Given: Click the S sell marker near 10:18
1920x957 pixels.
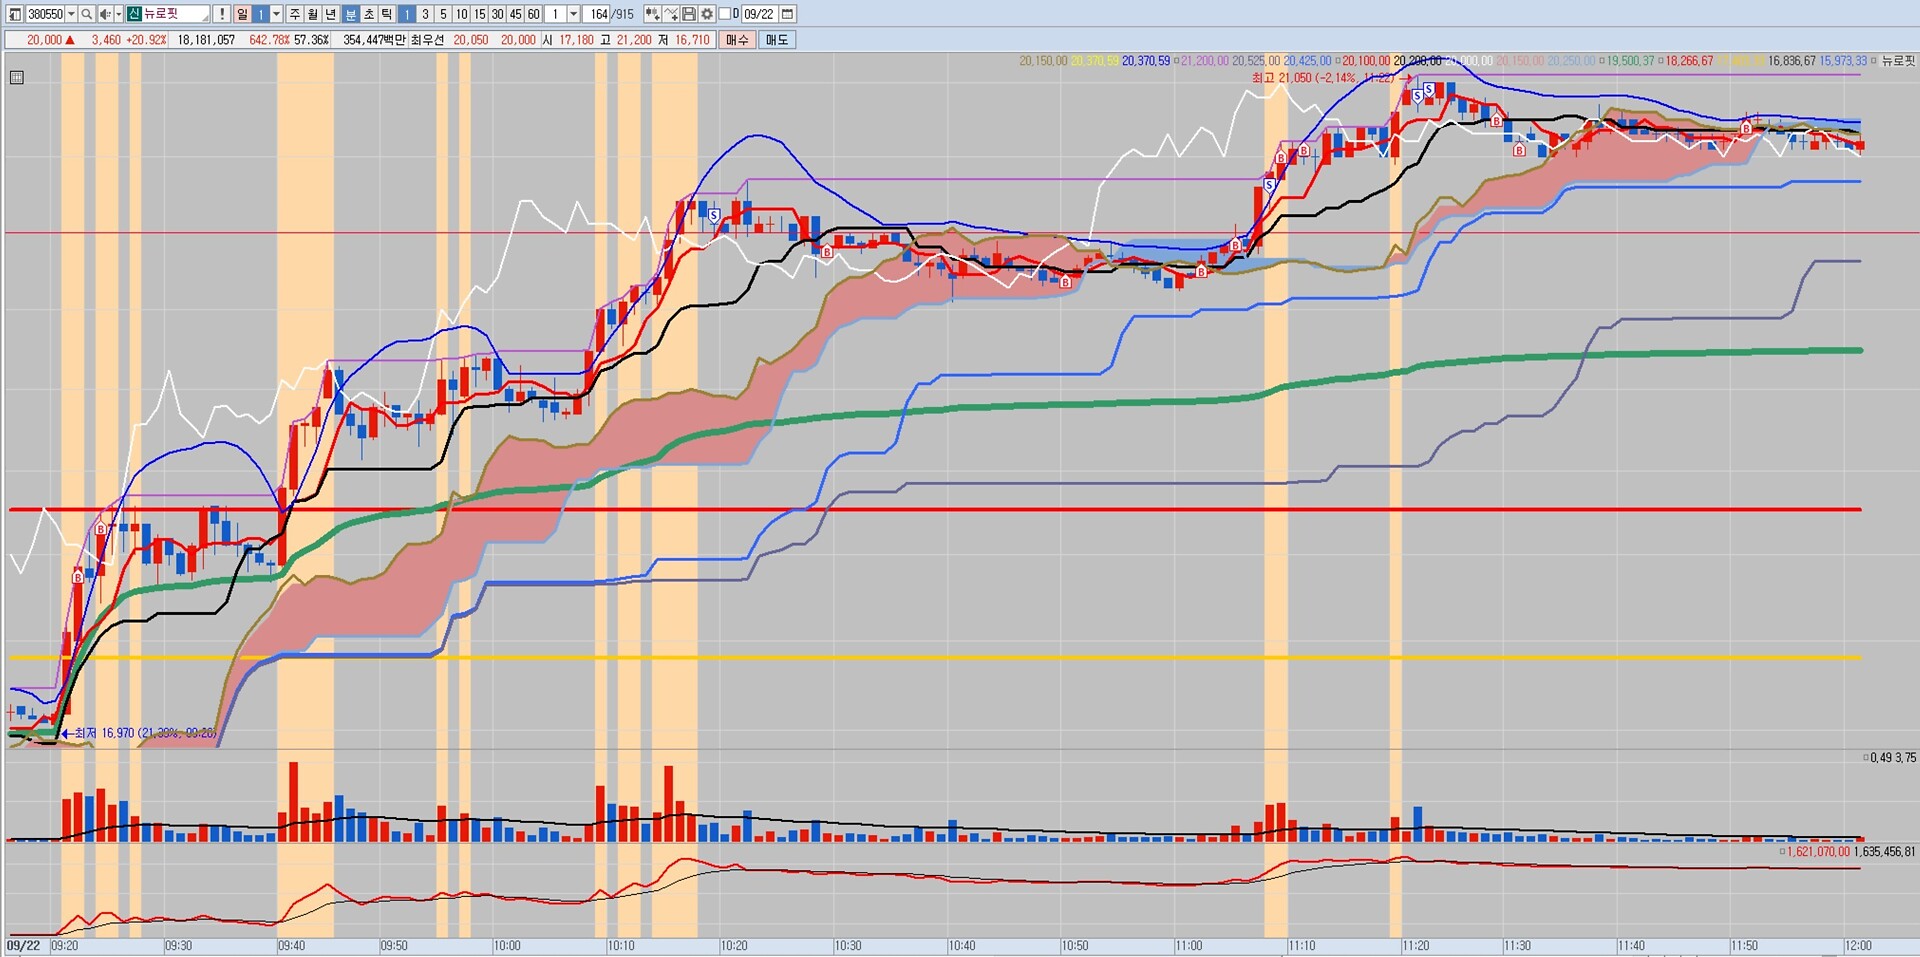Looking at the screenshot, I should pyautogui.click(x=714, y=215).
